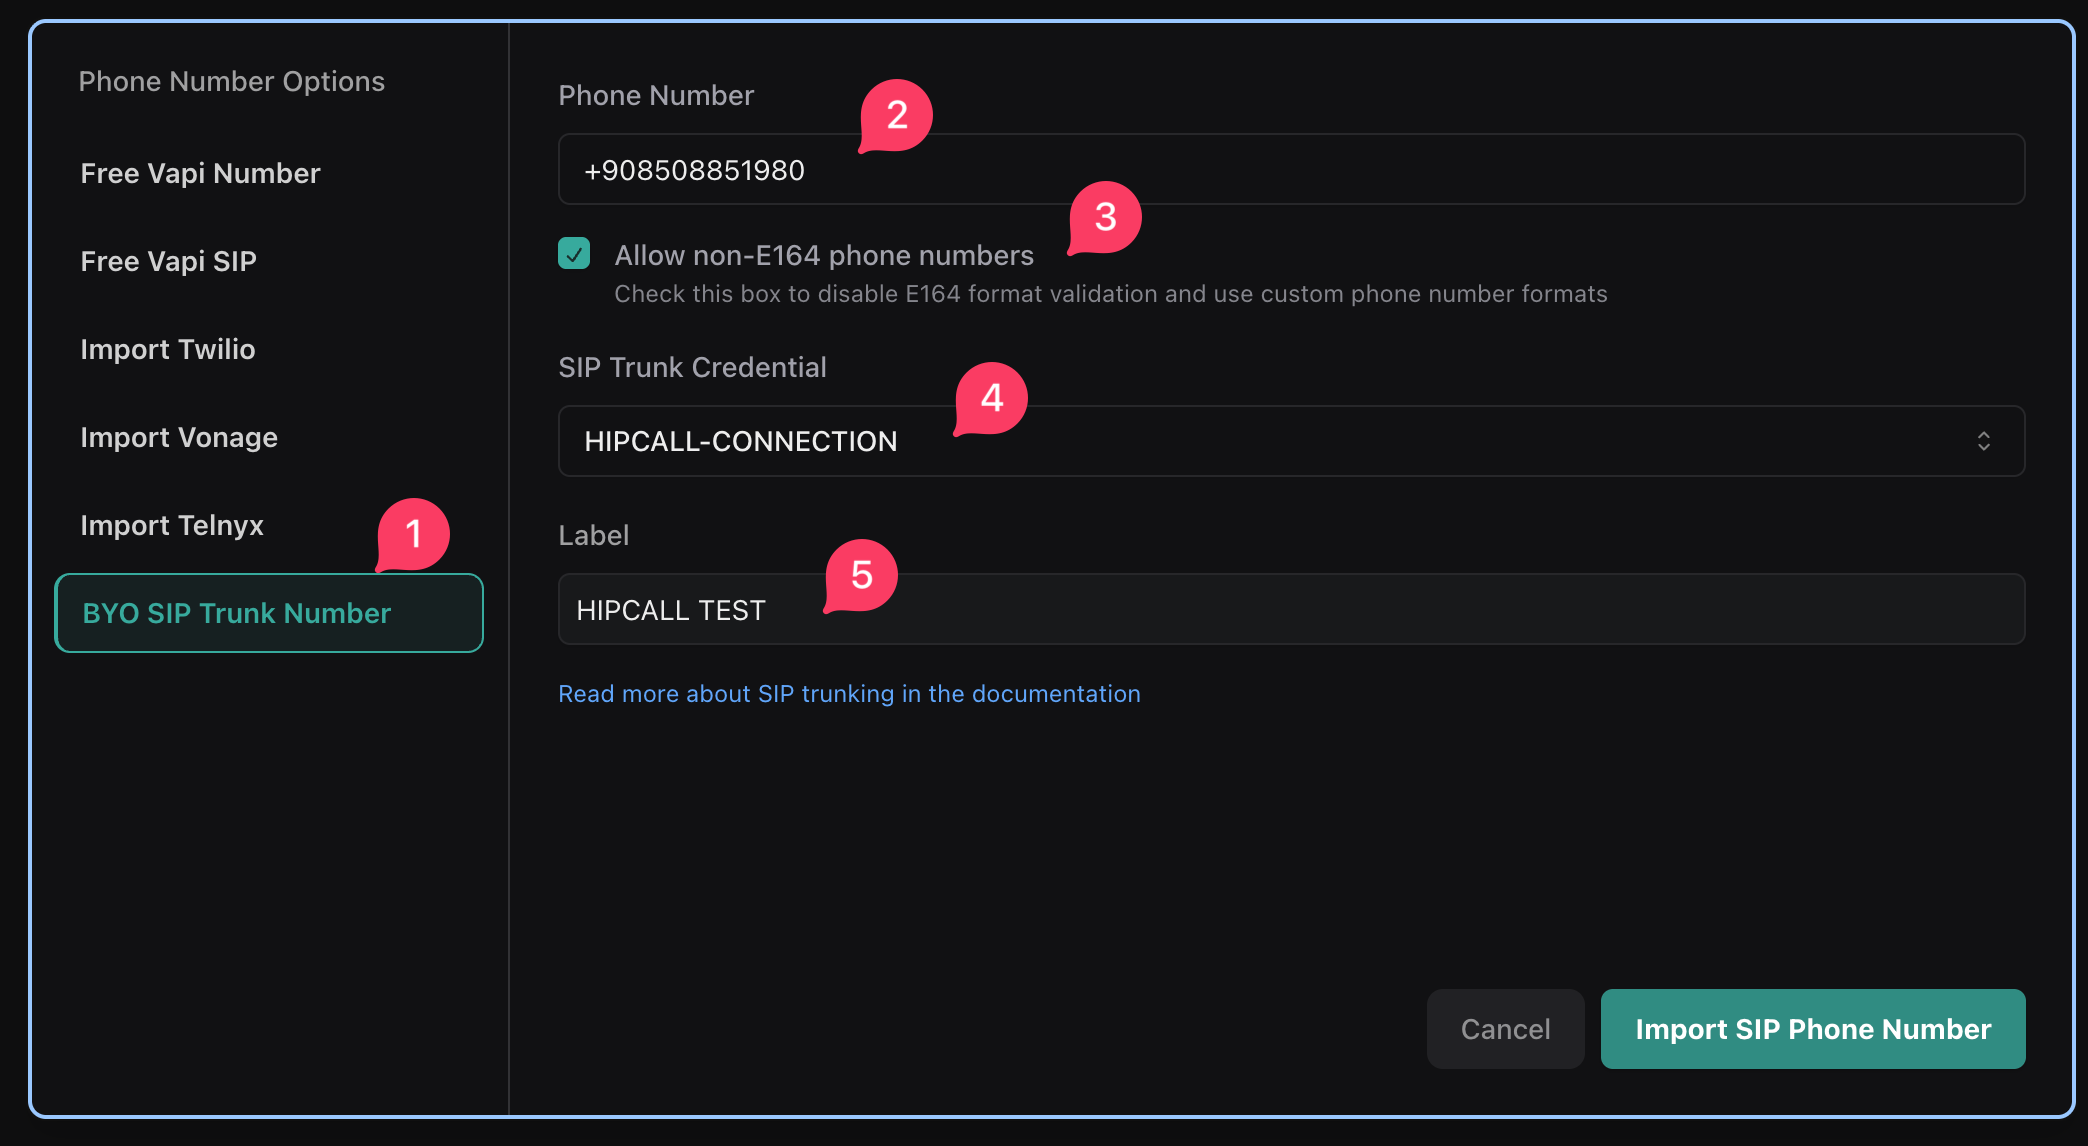Open the SIP Trunk Credential dropdown
Screen dimensions: 2088x1146
[x=1290, y=441]
